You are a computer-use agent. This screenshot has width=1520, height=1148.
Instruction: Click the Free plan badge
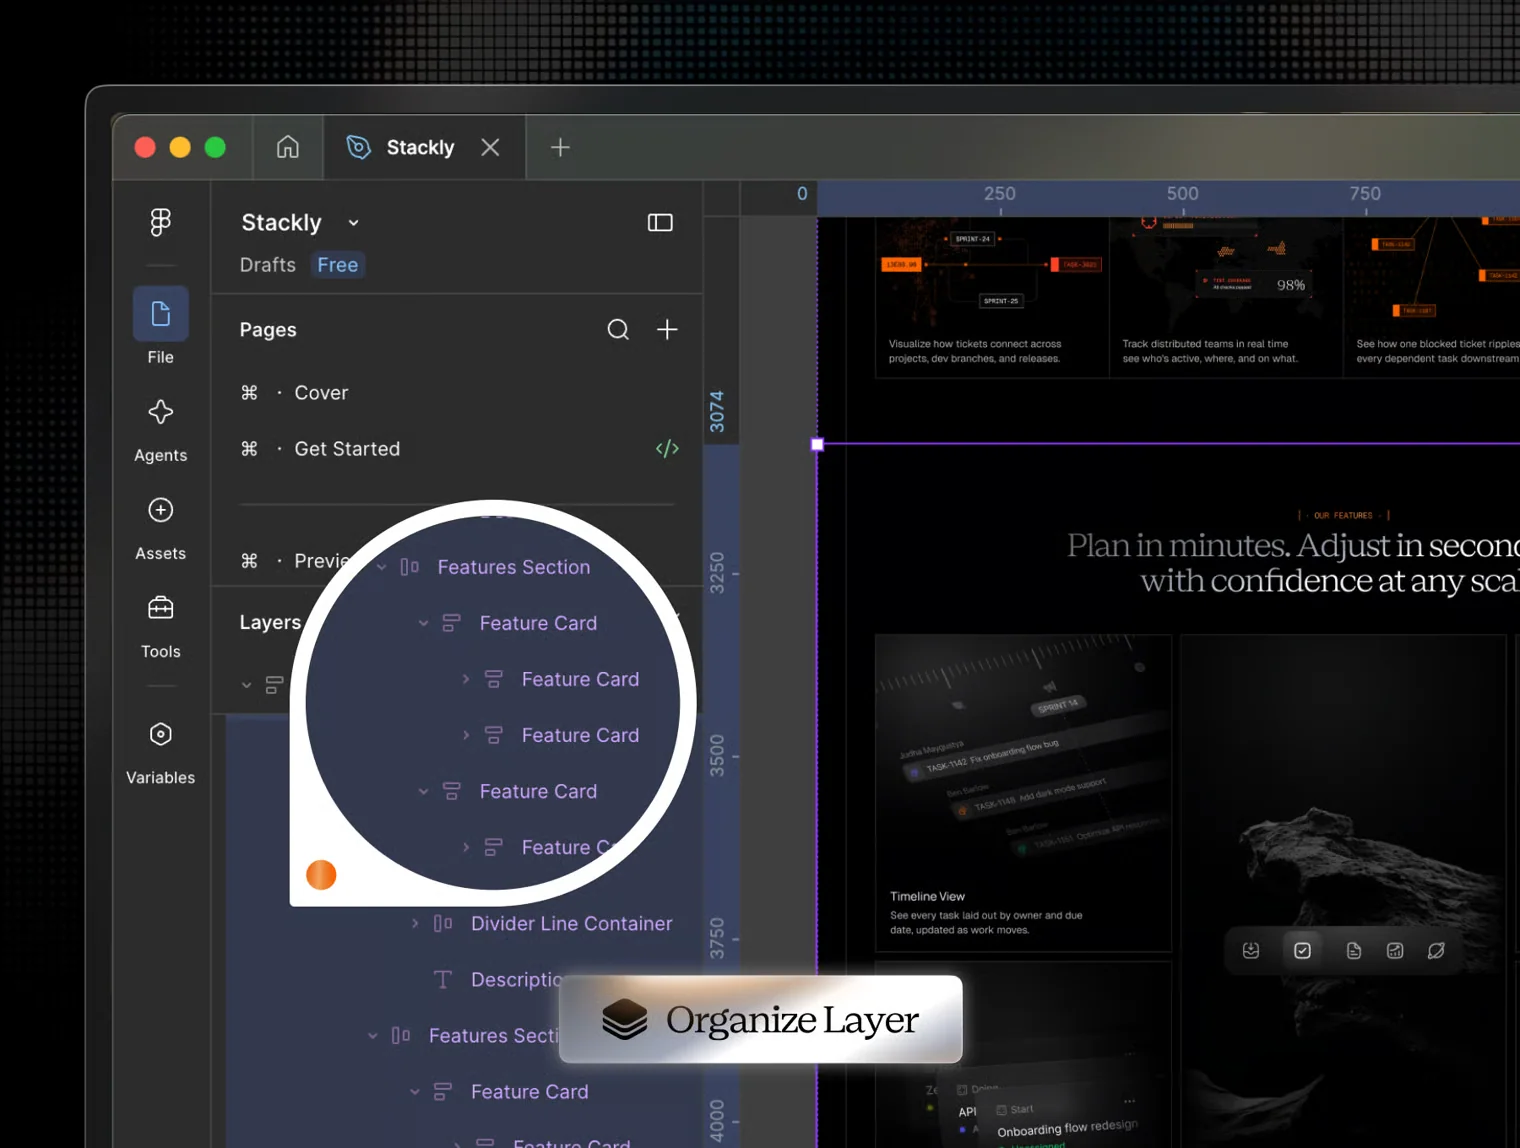[338, 265]
